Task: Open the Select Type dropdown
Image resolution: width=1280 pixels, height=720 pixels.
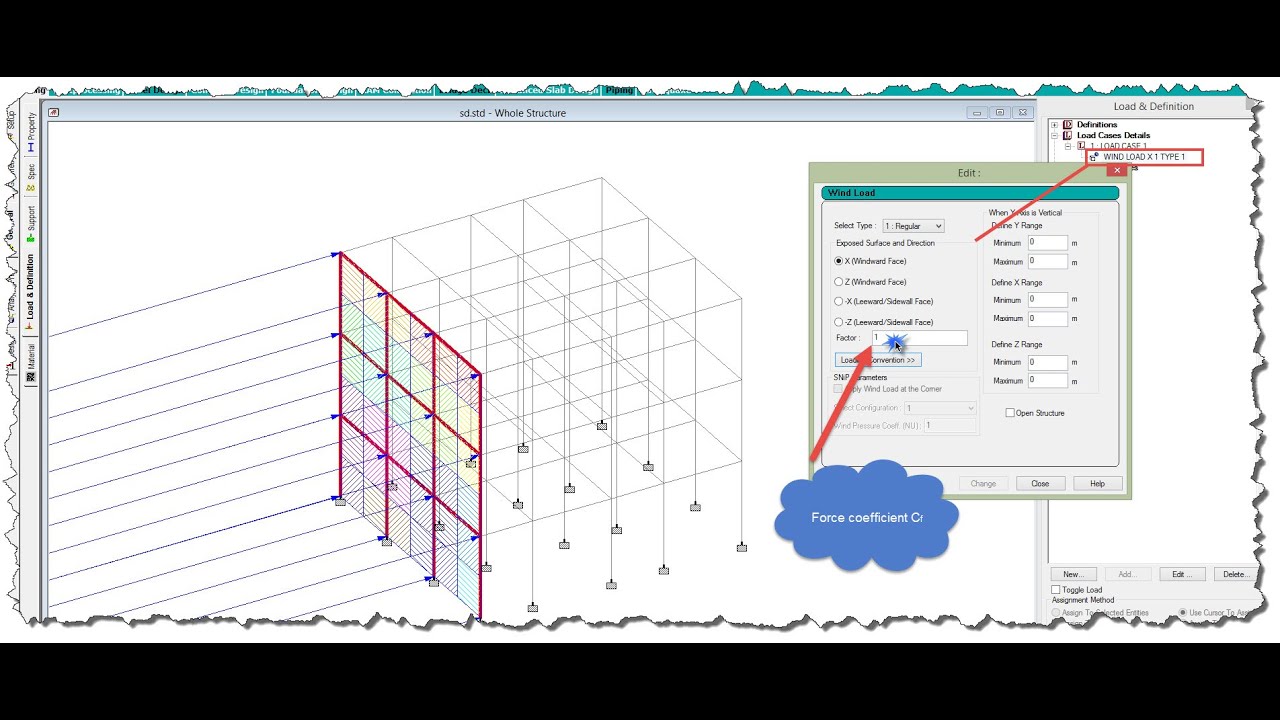Action: 912,226
